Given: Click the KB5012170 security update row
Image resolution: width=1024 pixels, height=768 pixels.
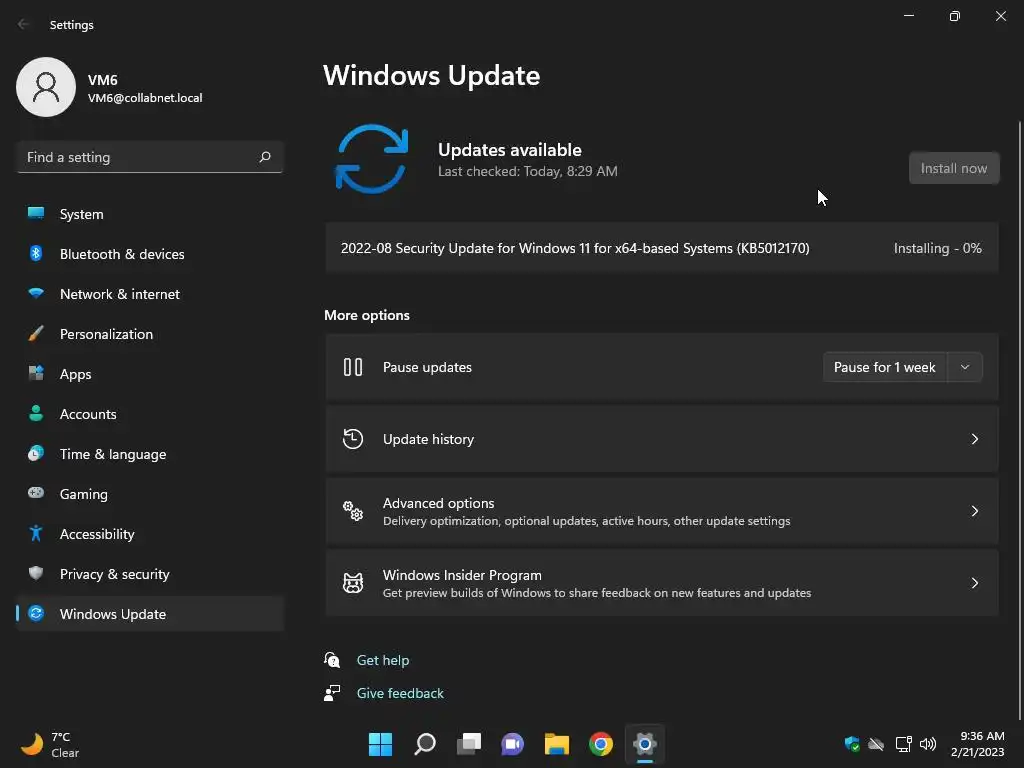Looking at the screenshot, I should pos(662,248).
